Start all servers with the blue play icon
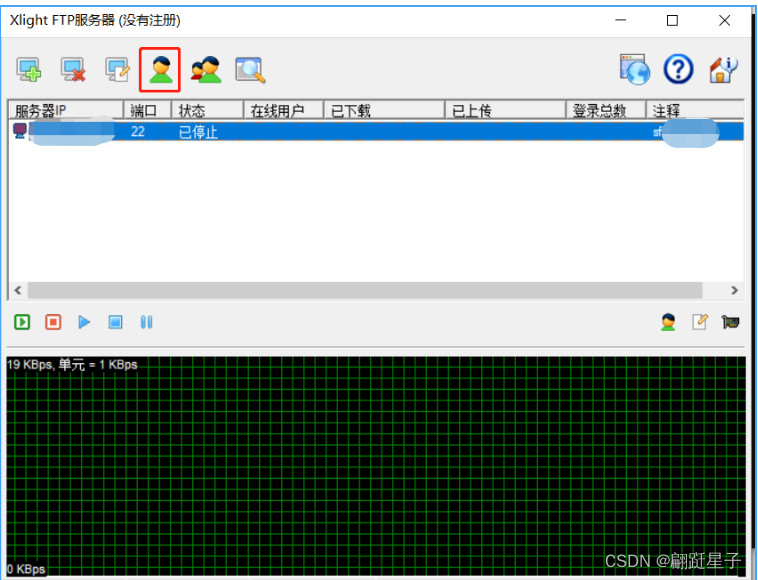 pos(84,322)
